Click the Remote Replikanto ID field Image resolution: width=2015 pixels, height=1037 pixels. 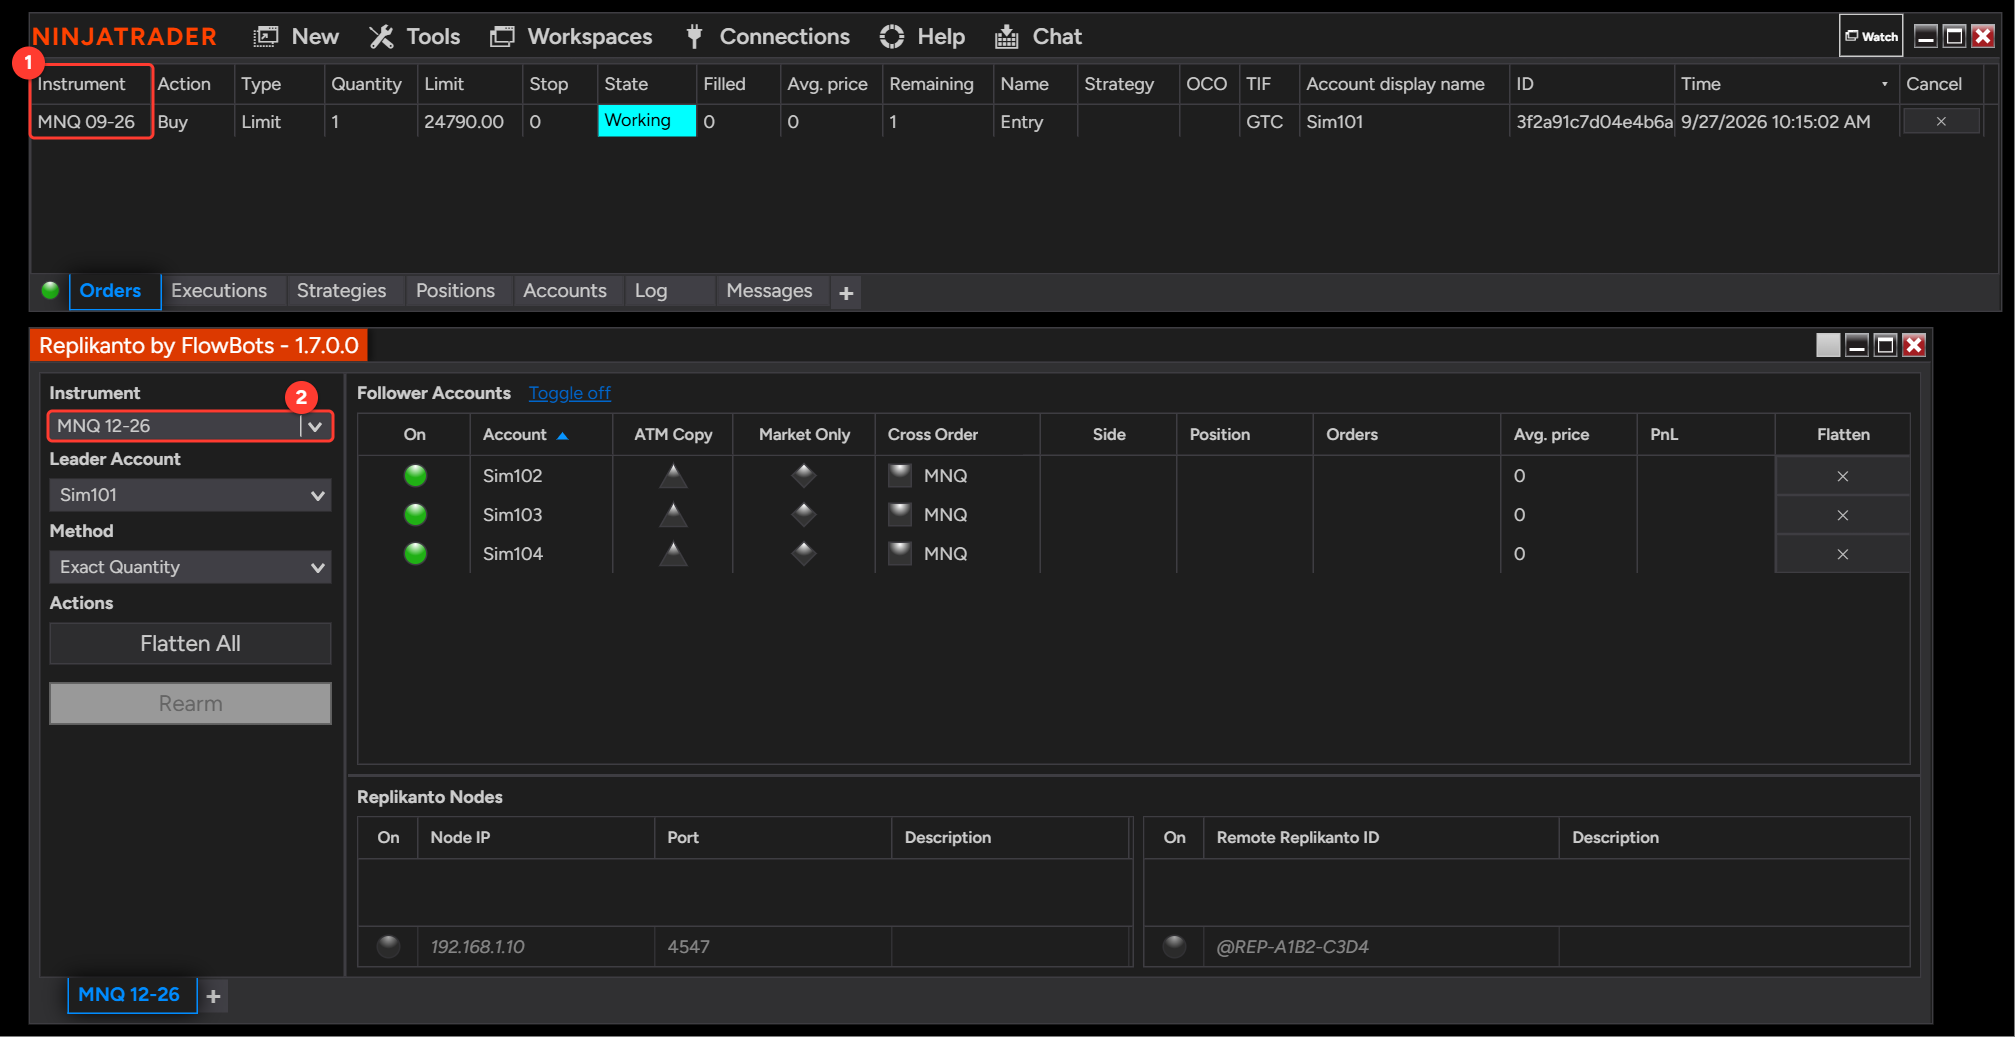[1380, 947]
